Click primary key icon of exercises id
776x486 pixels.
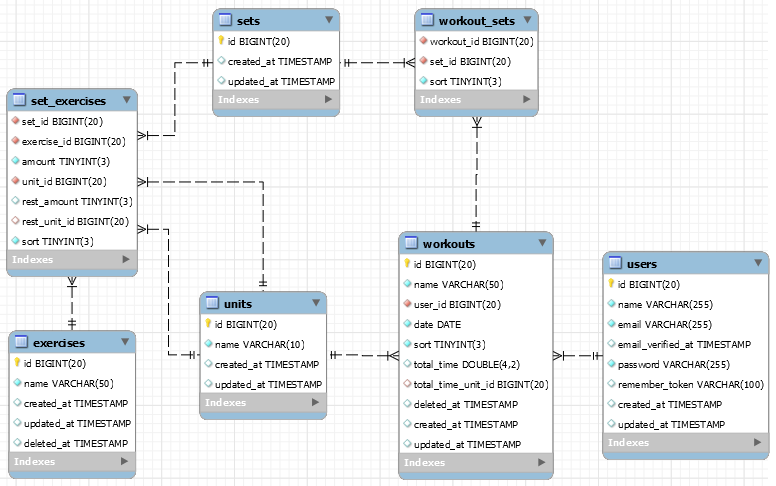point(17,363)
